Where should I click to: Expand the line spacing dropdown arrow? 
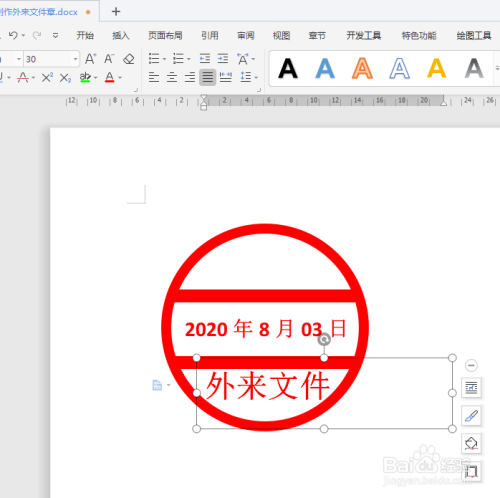256,78
